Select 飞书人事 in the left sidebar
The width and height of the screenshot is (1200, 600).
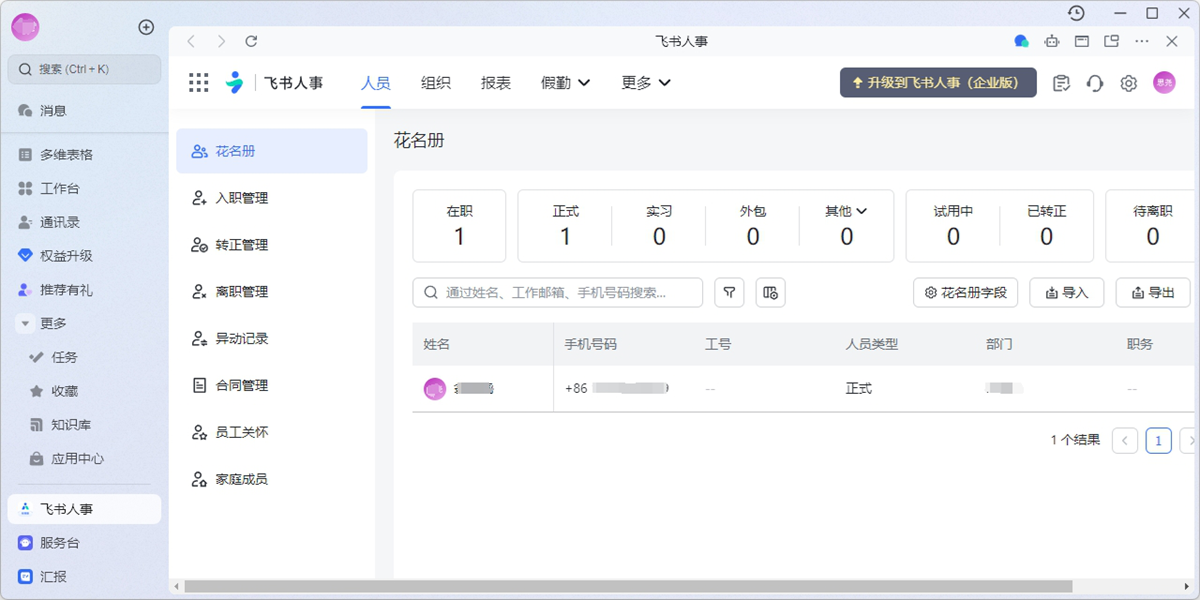84,509
